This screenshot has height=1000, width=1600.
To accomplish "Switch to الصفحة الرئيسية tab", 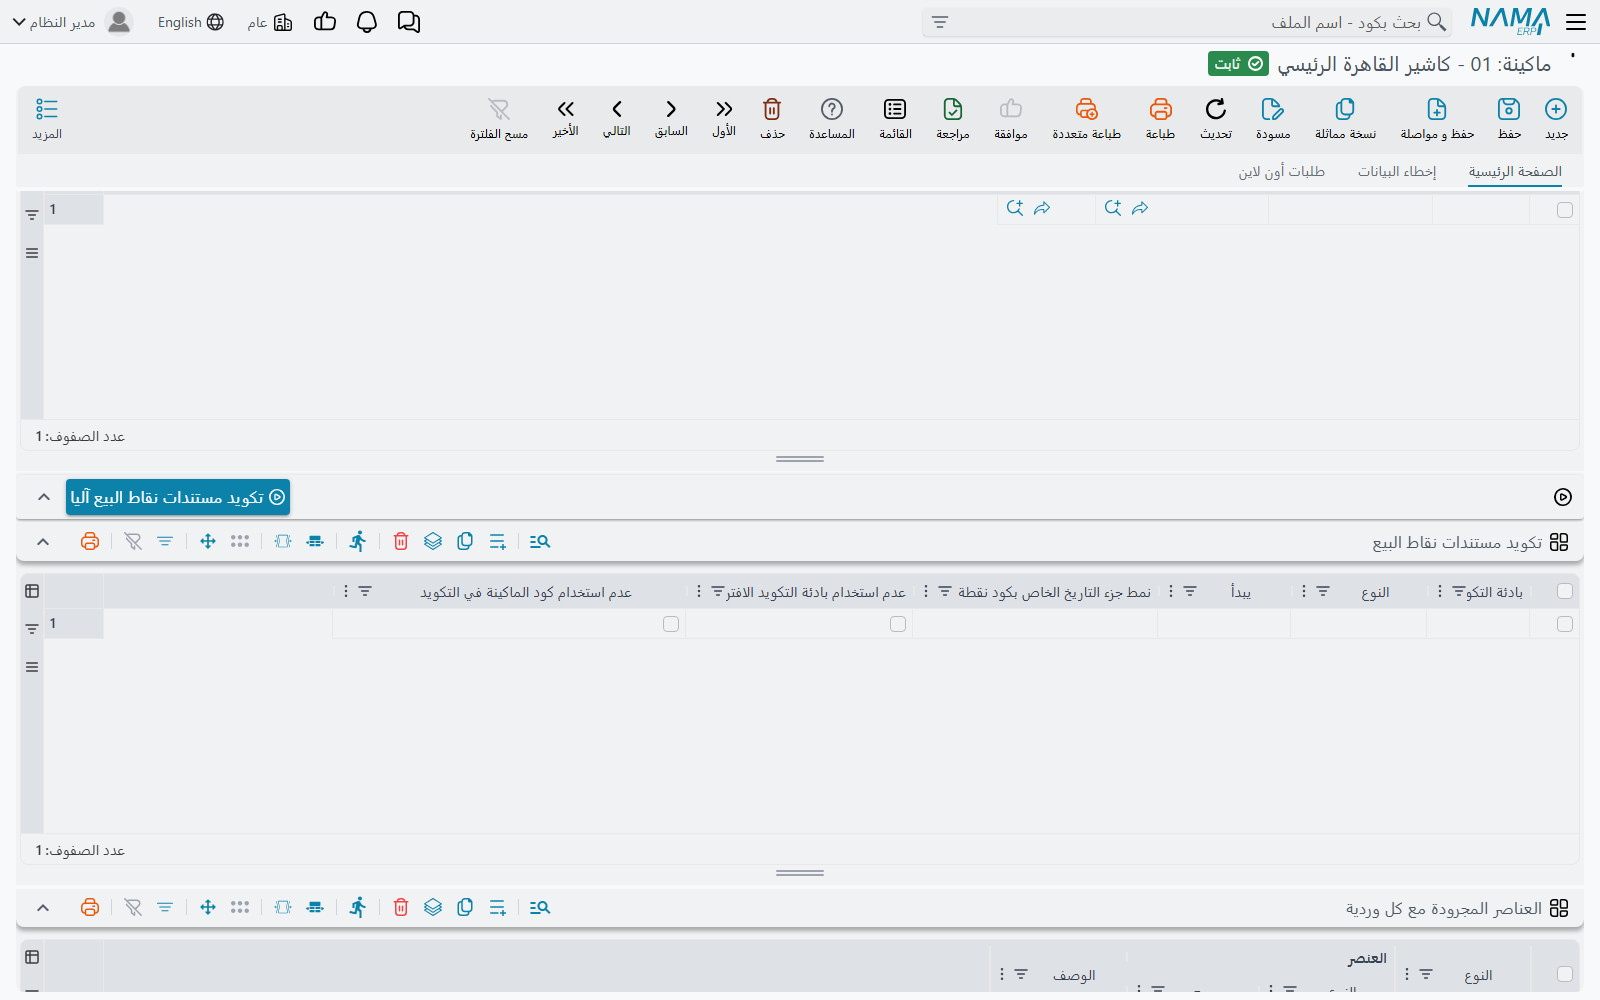I will [x=1515, y=172].
